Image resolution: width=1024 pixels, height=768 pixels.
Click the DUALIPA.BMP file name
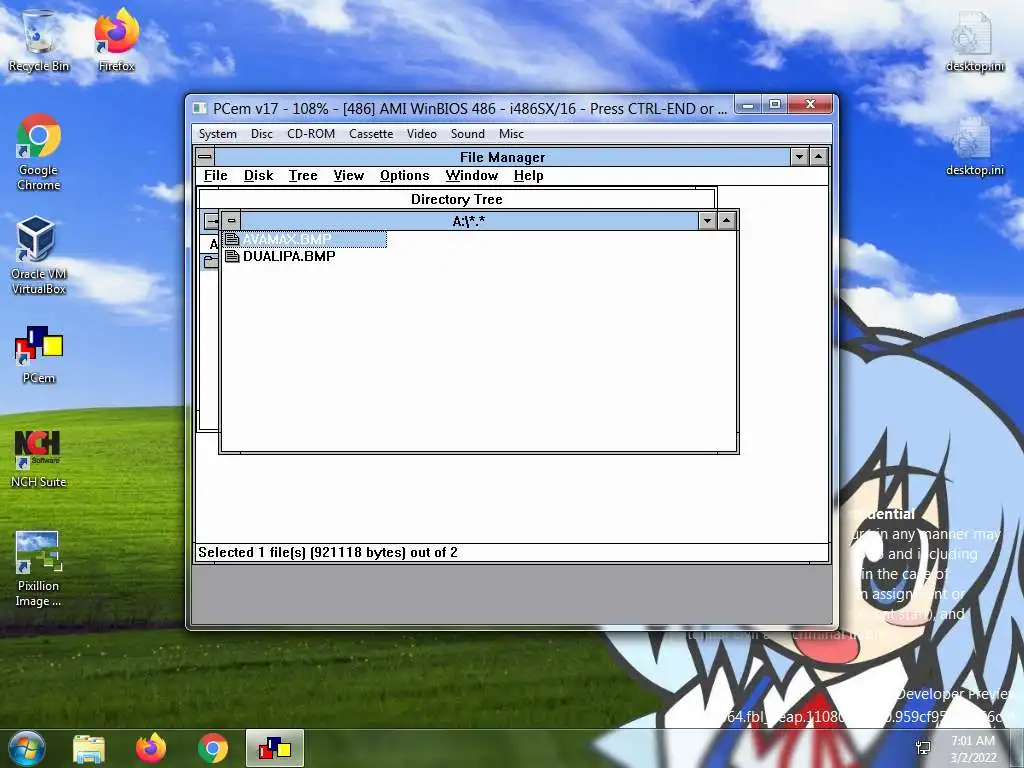point(289,256)
